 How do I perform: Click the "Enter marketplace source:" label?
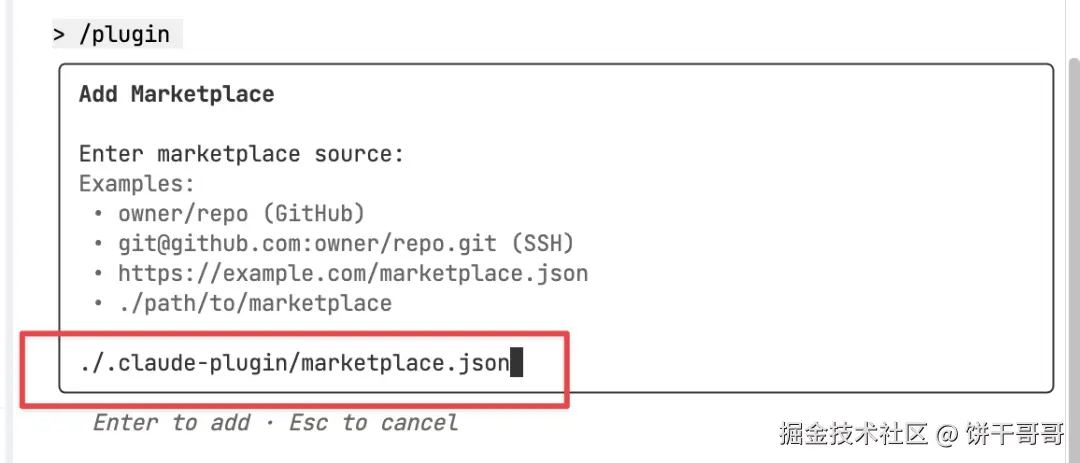coord(241,154)
